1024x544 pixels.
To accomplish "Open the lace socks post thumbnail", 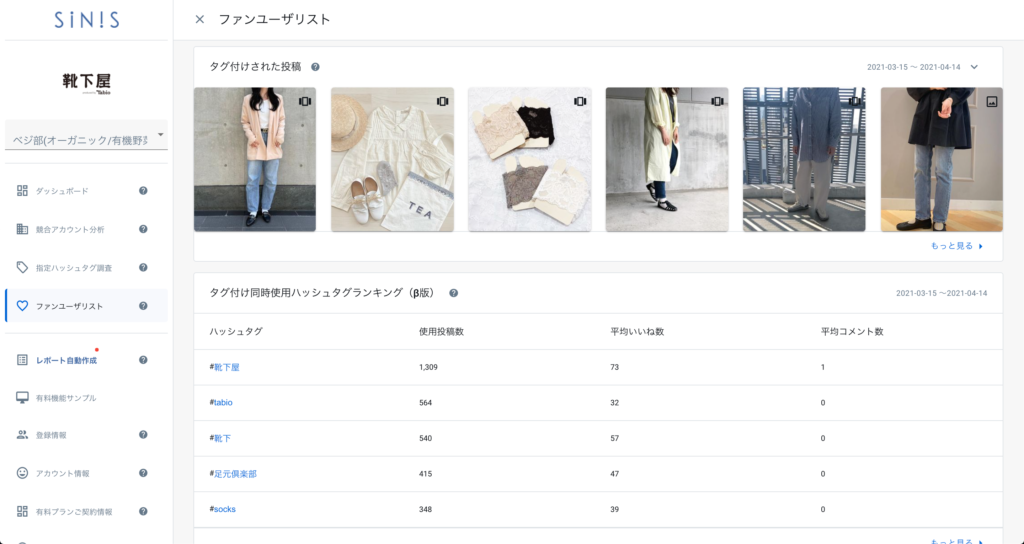I will coord(530,159).
